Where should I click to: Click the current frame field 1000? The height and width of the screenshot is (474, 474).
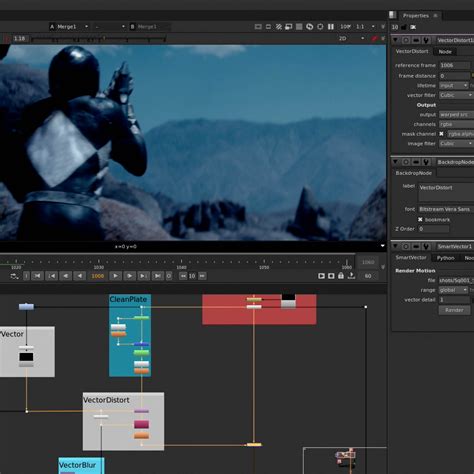coord(97,276)
